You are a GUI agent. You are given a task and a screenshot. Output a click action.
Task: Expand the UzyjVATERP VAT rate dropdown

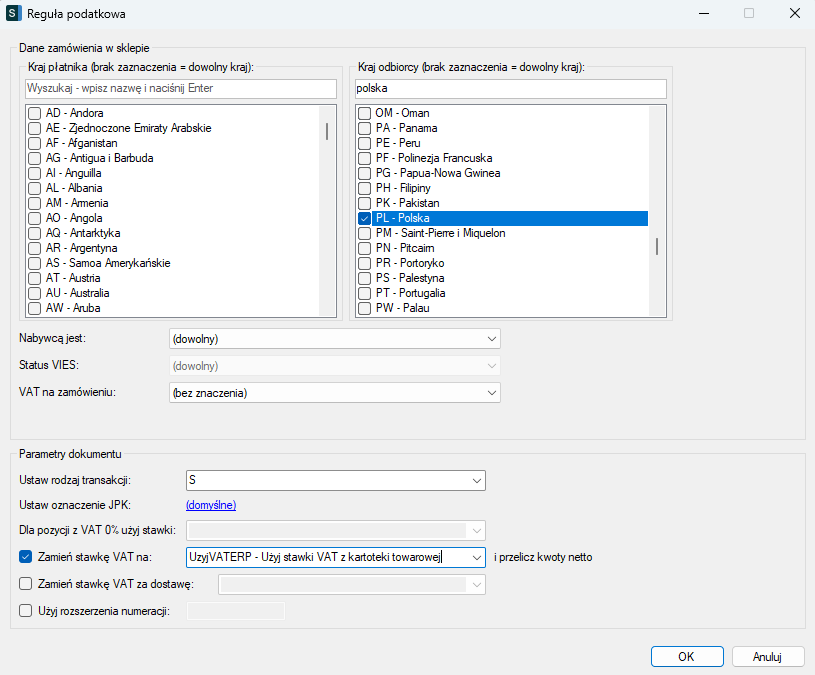point(476,557)
